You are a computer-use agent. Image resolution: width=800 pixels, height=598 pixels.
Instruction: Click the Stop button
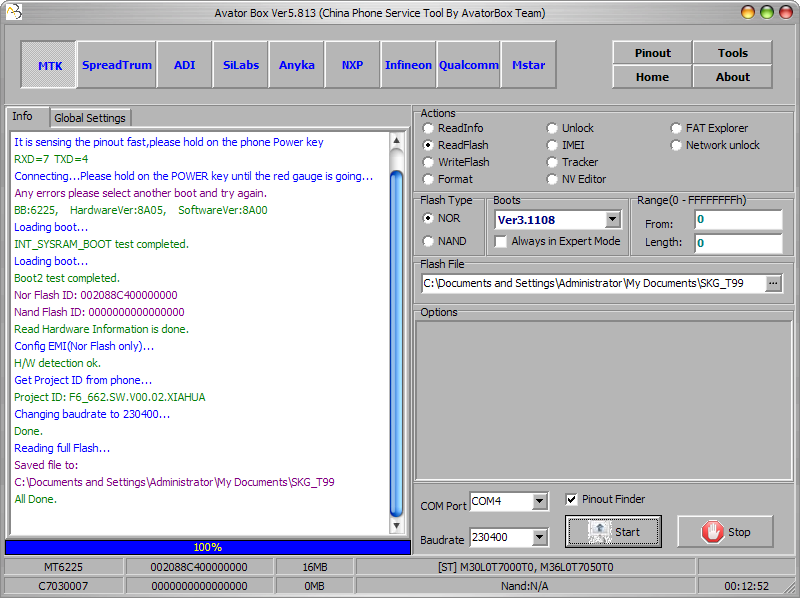[725, 532]
